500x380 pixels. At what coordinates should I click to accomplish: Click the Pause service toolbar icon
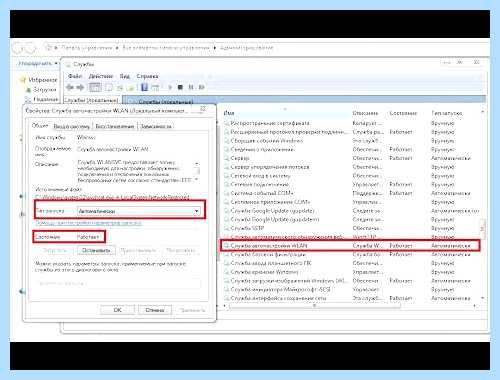(x=191, y=87)
